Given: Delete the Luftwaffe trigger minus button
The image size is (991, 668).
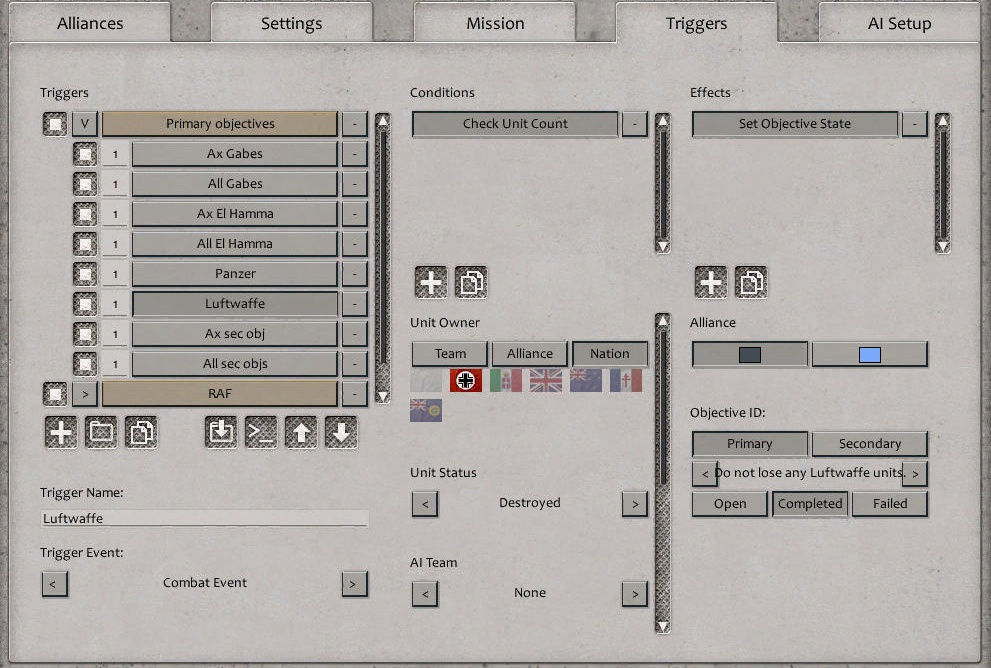Looking at the screenshot, I should (355, 304).
